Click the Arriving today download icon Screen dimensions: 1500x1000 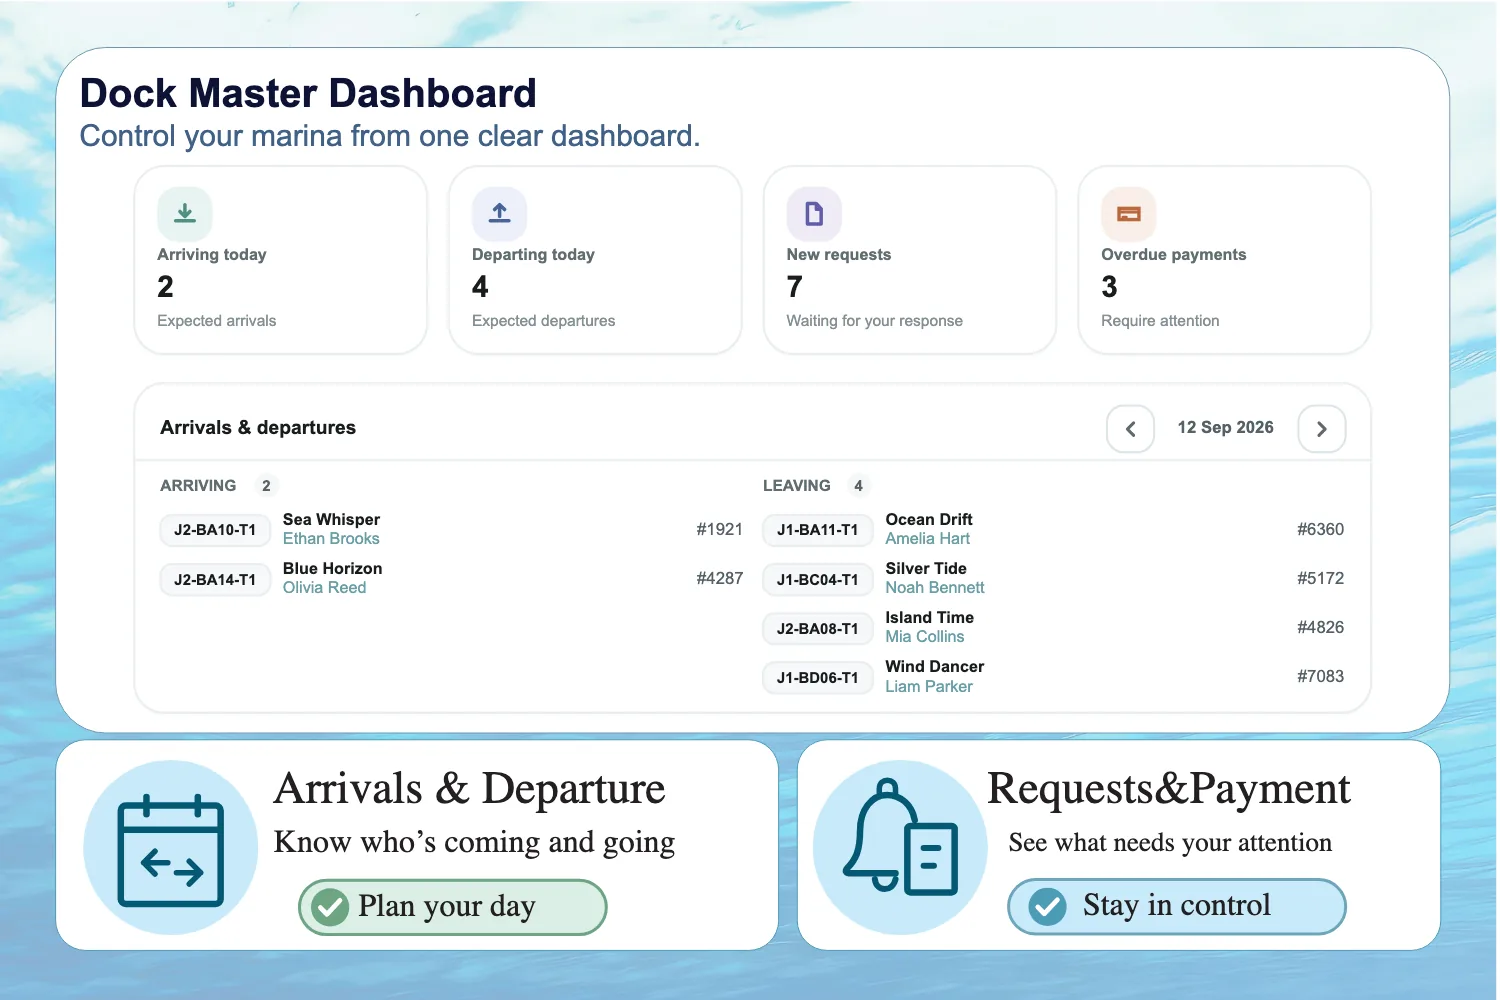point(185,214)
